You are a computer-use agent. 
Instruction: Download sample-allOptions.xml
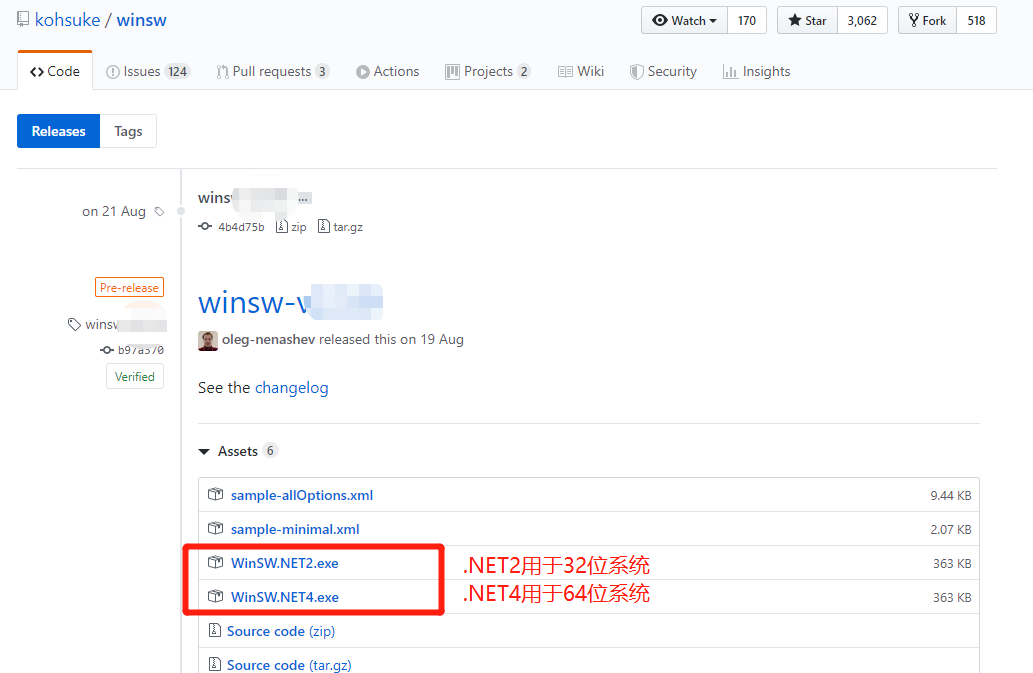pyautogui.click(x=302, y=495)
